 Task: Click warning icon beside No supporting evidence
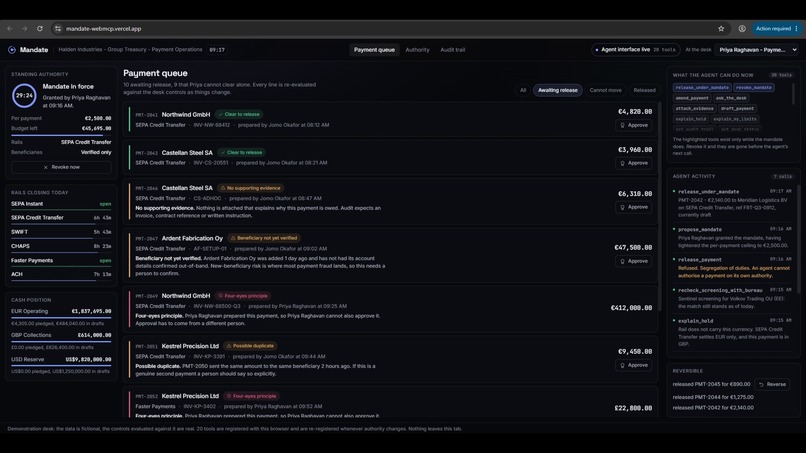pos(223,188)
